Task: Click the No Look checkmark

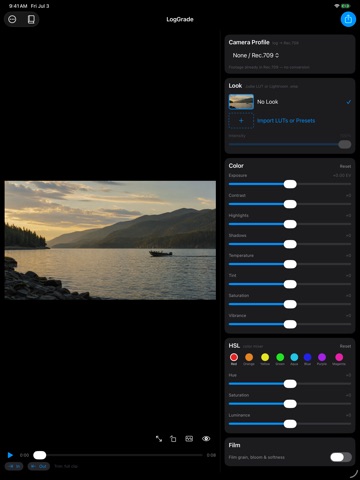Action: coord(349,102)
